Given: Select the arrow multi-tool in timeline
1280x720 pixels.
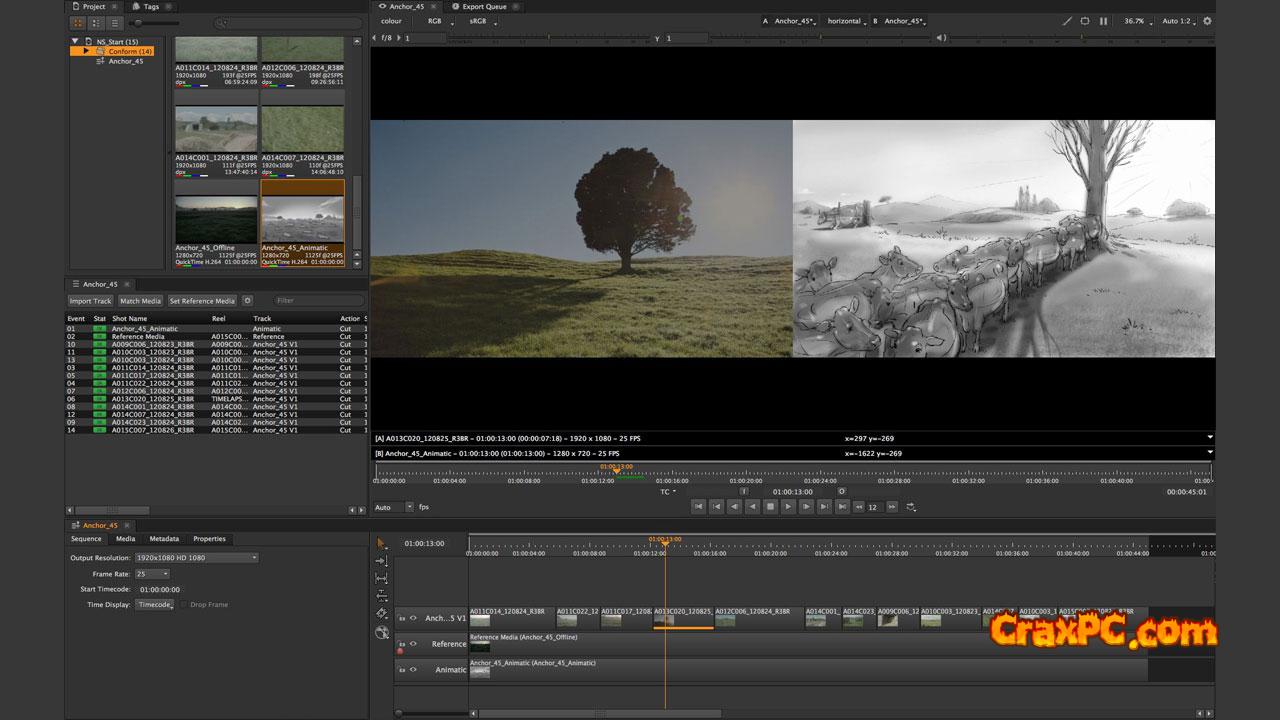Looking at the screenshot, I should click(381, 543).
